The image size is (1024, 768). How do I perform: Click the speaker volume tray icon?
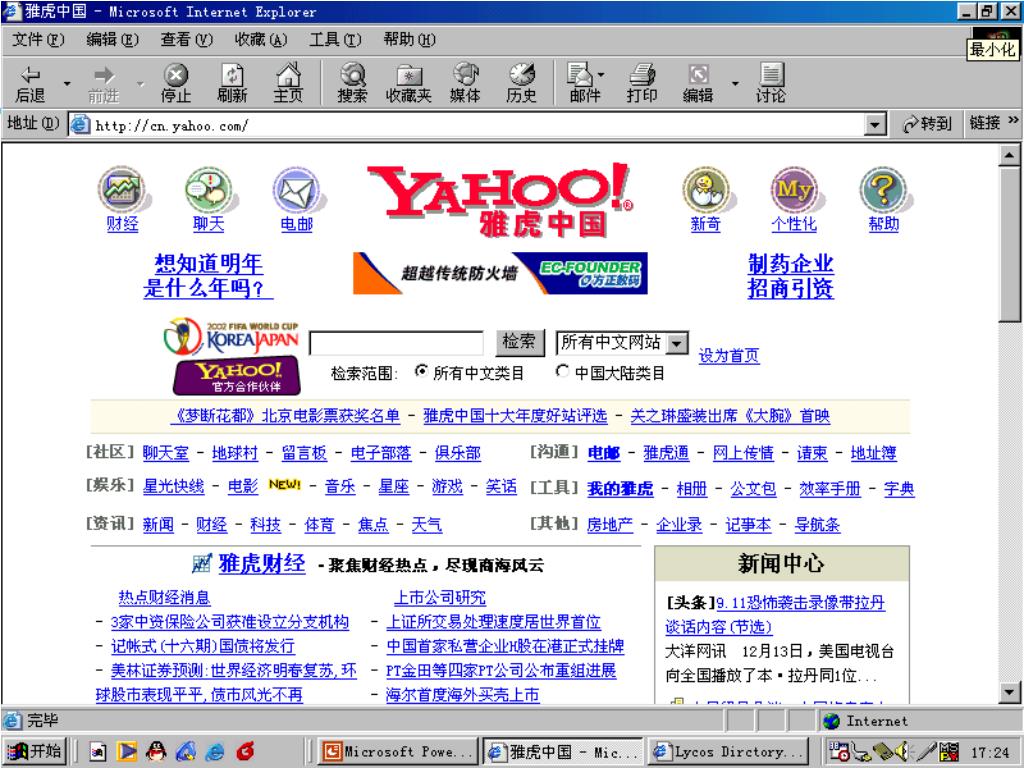(x=903, y=752)
